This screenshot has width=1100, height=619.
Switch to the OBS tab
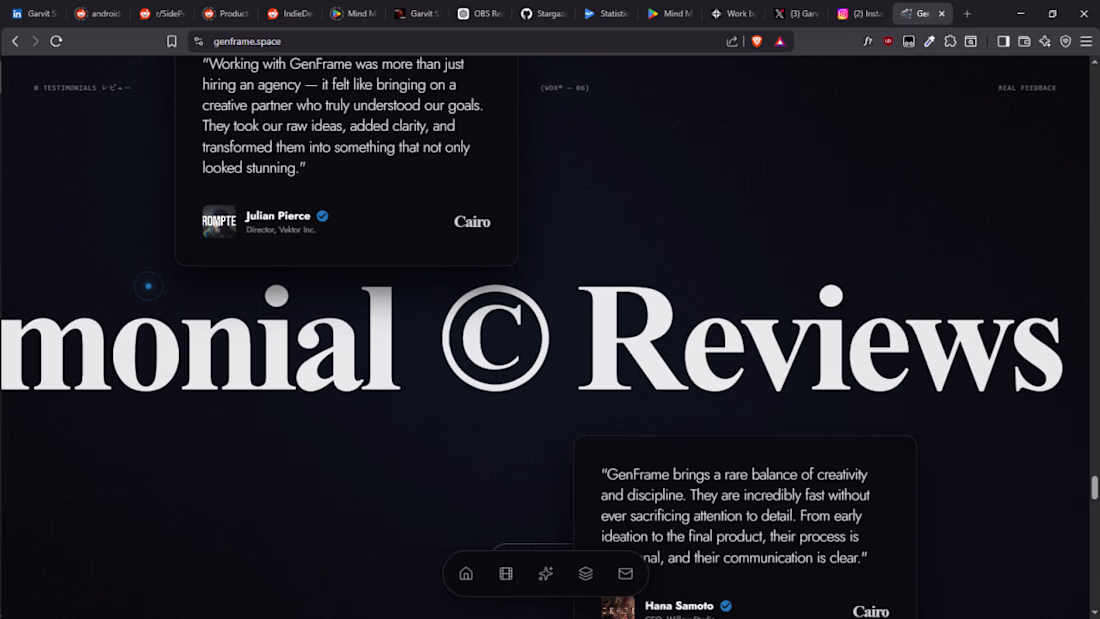481,13
